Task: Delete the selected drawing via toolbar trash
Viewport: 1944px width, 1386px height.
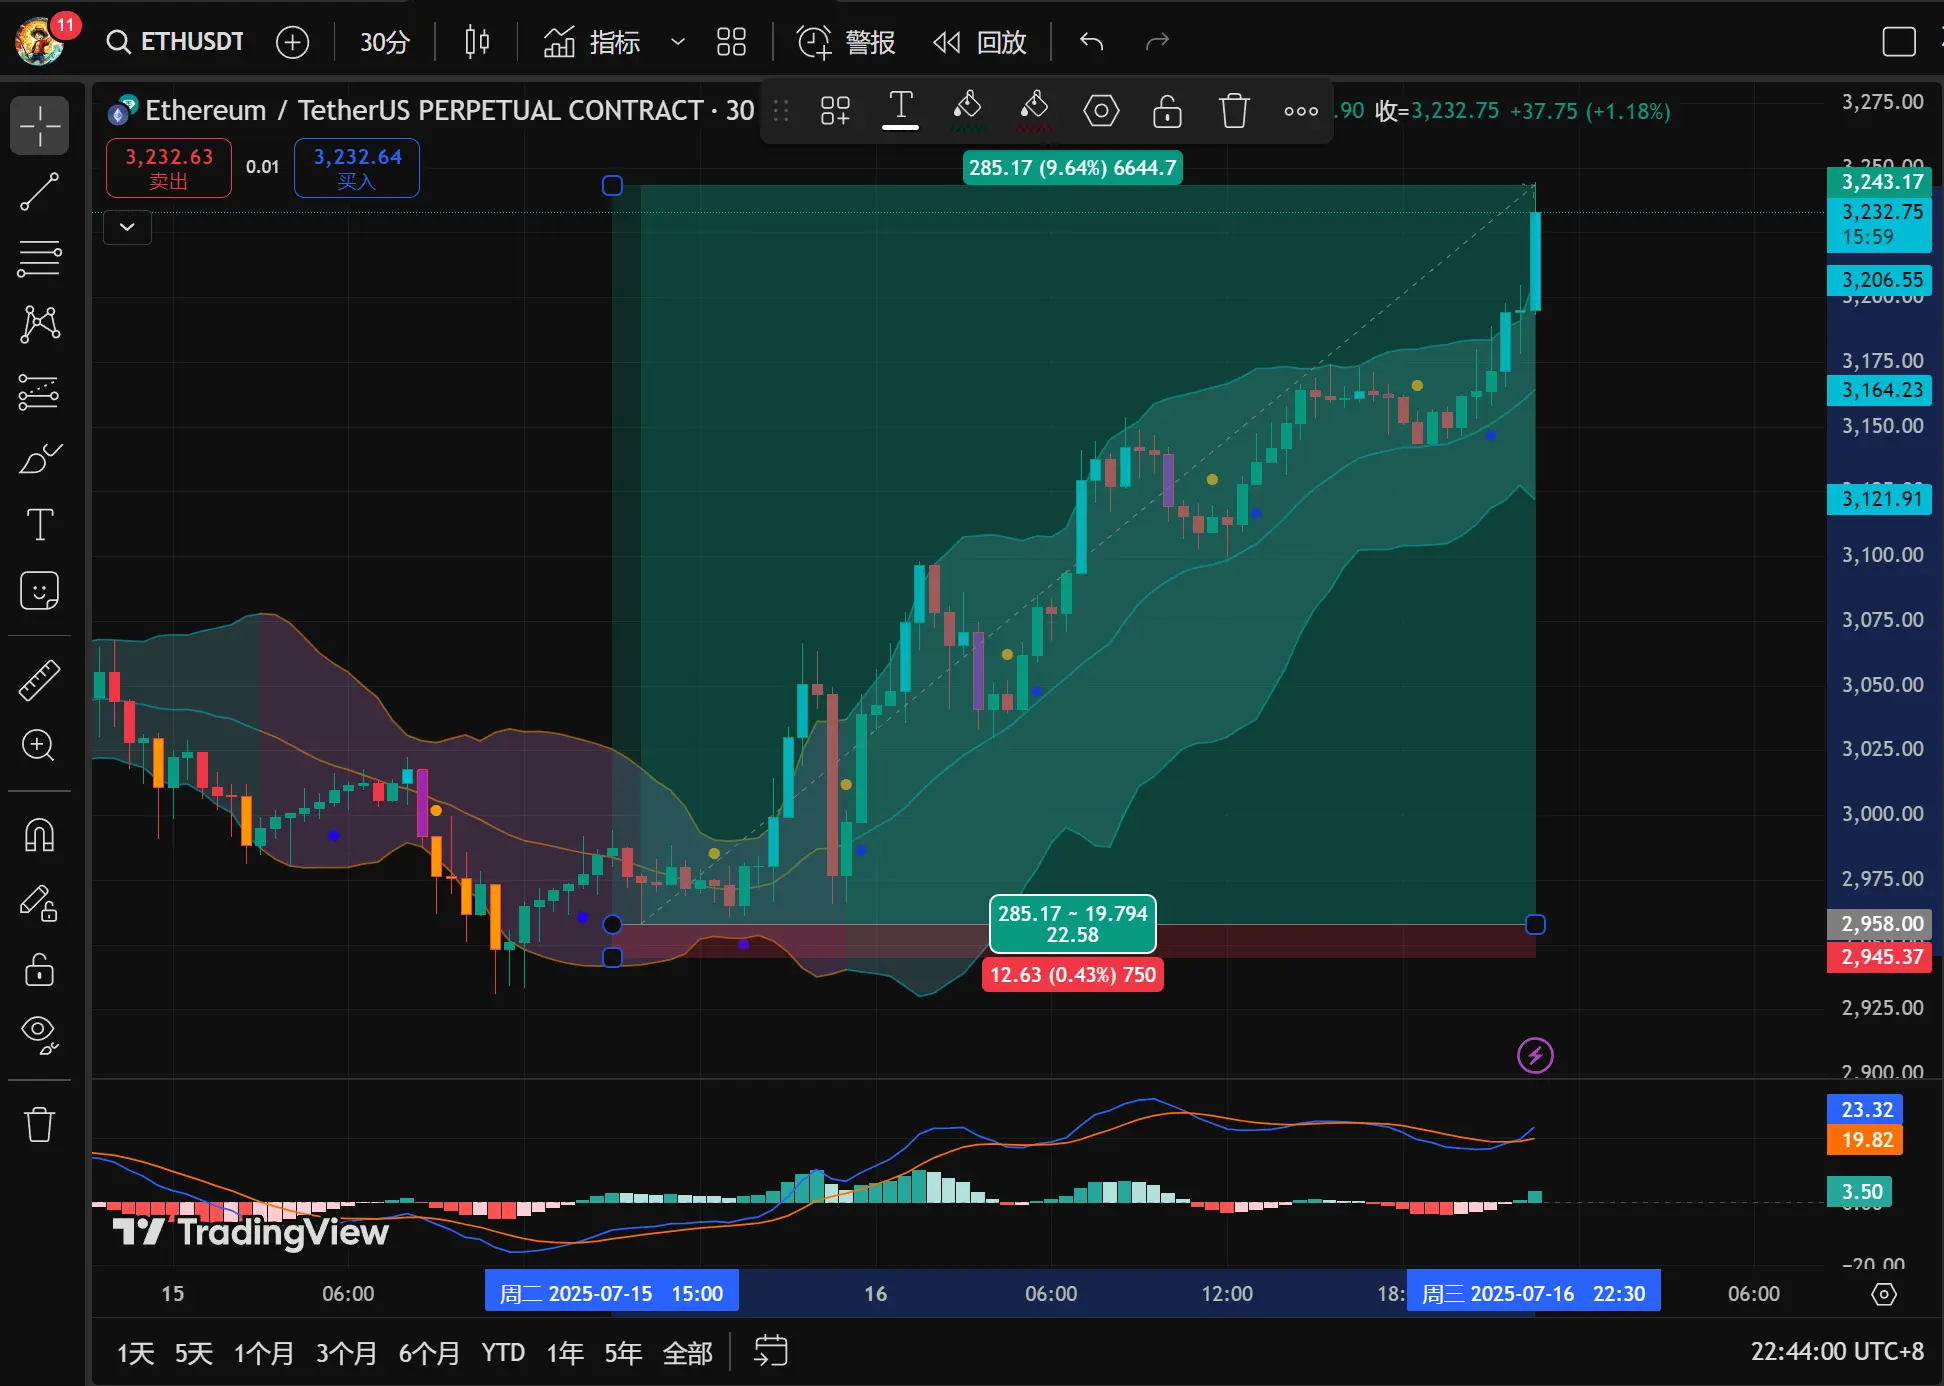Action: 1234,110
